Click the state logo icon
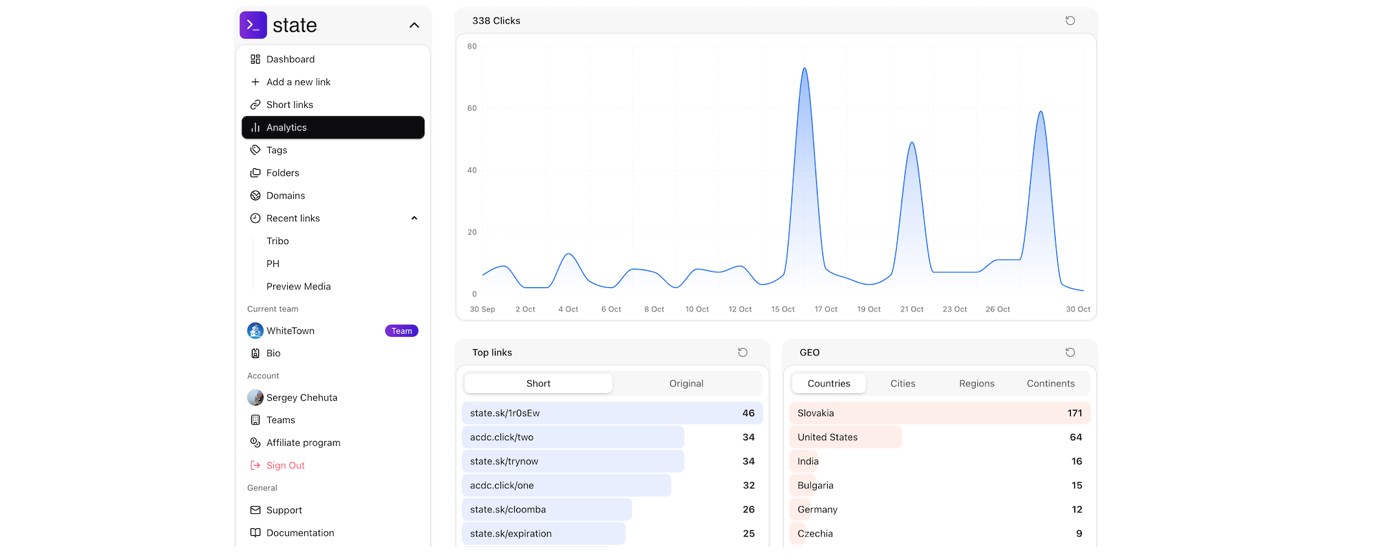The image size is (1400, 560). point(253,25)
